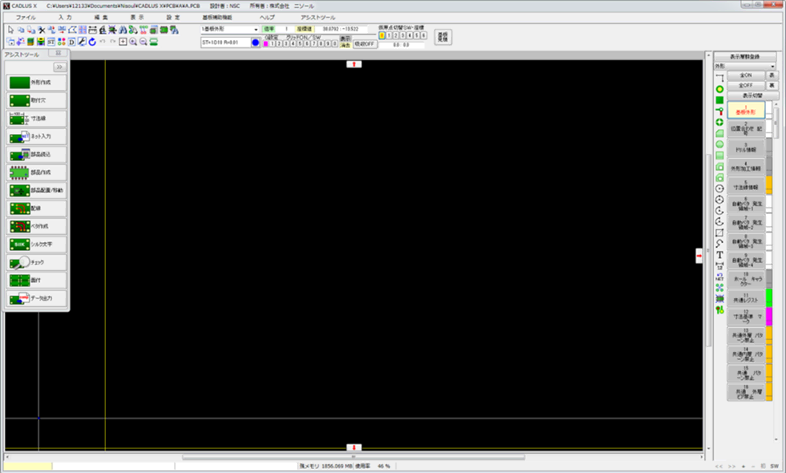The width and height of the screenshot is (786, 473).
Task: Toggle grid switch number 1
Action: [x=272, y=44]
